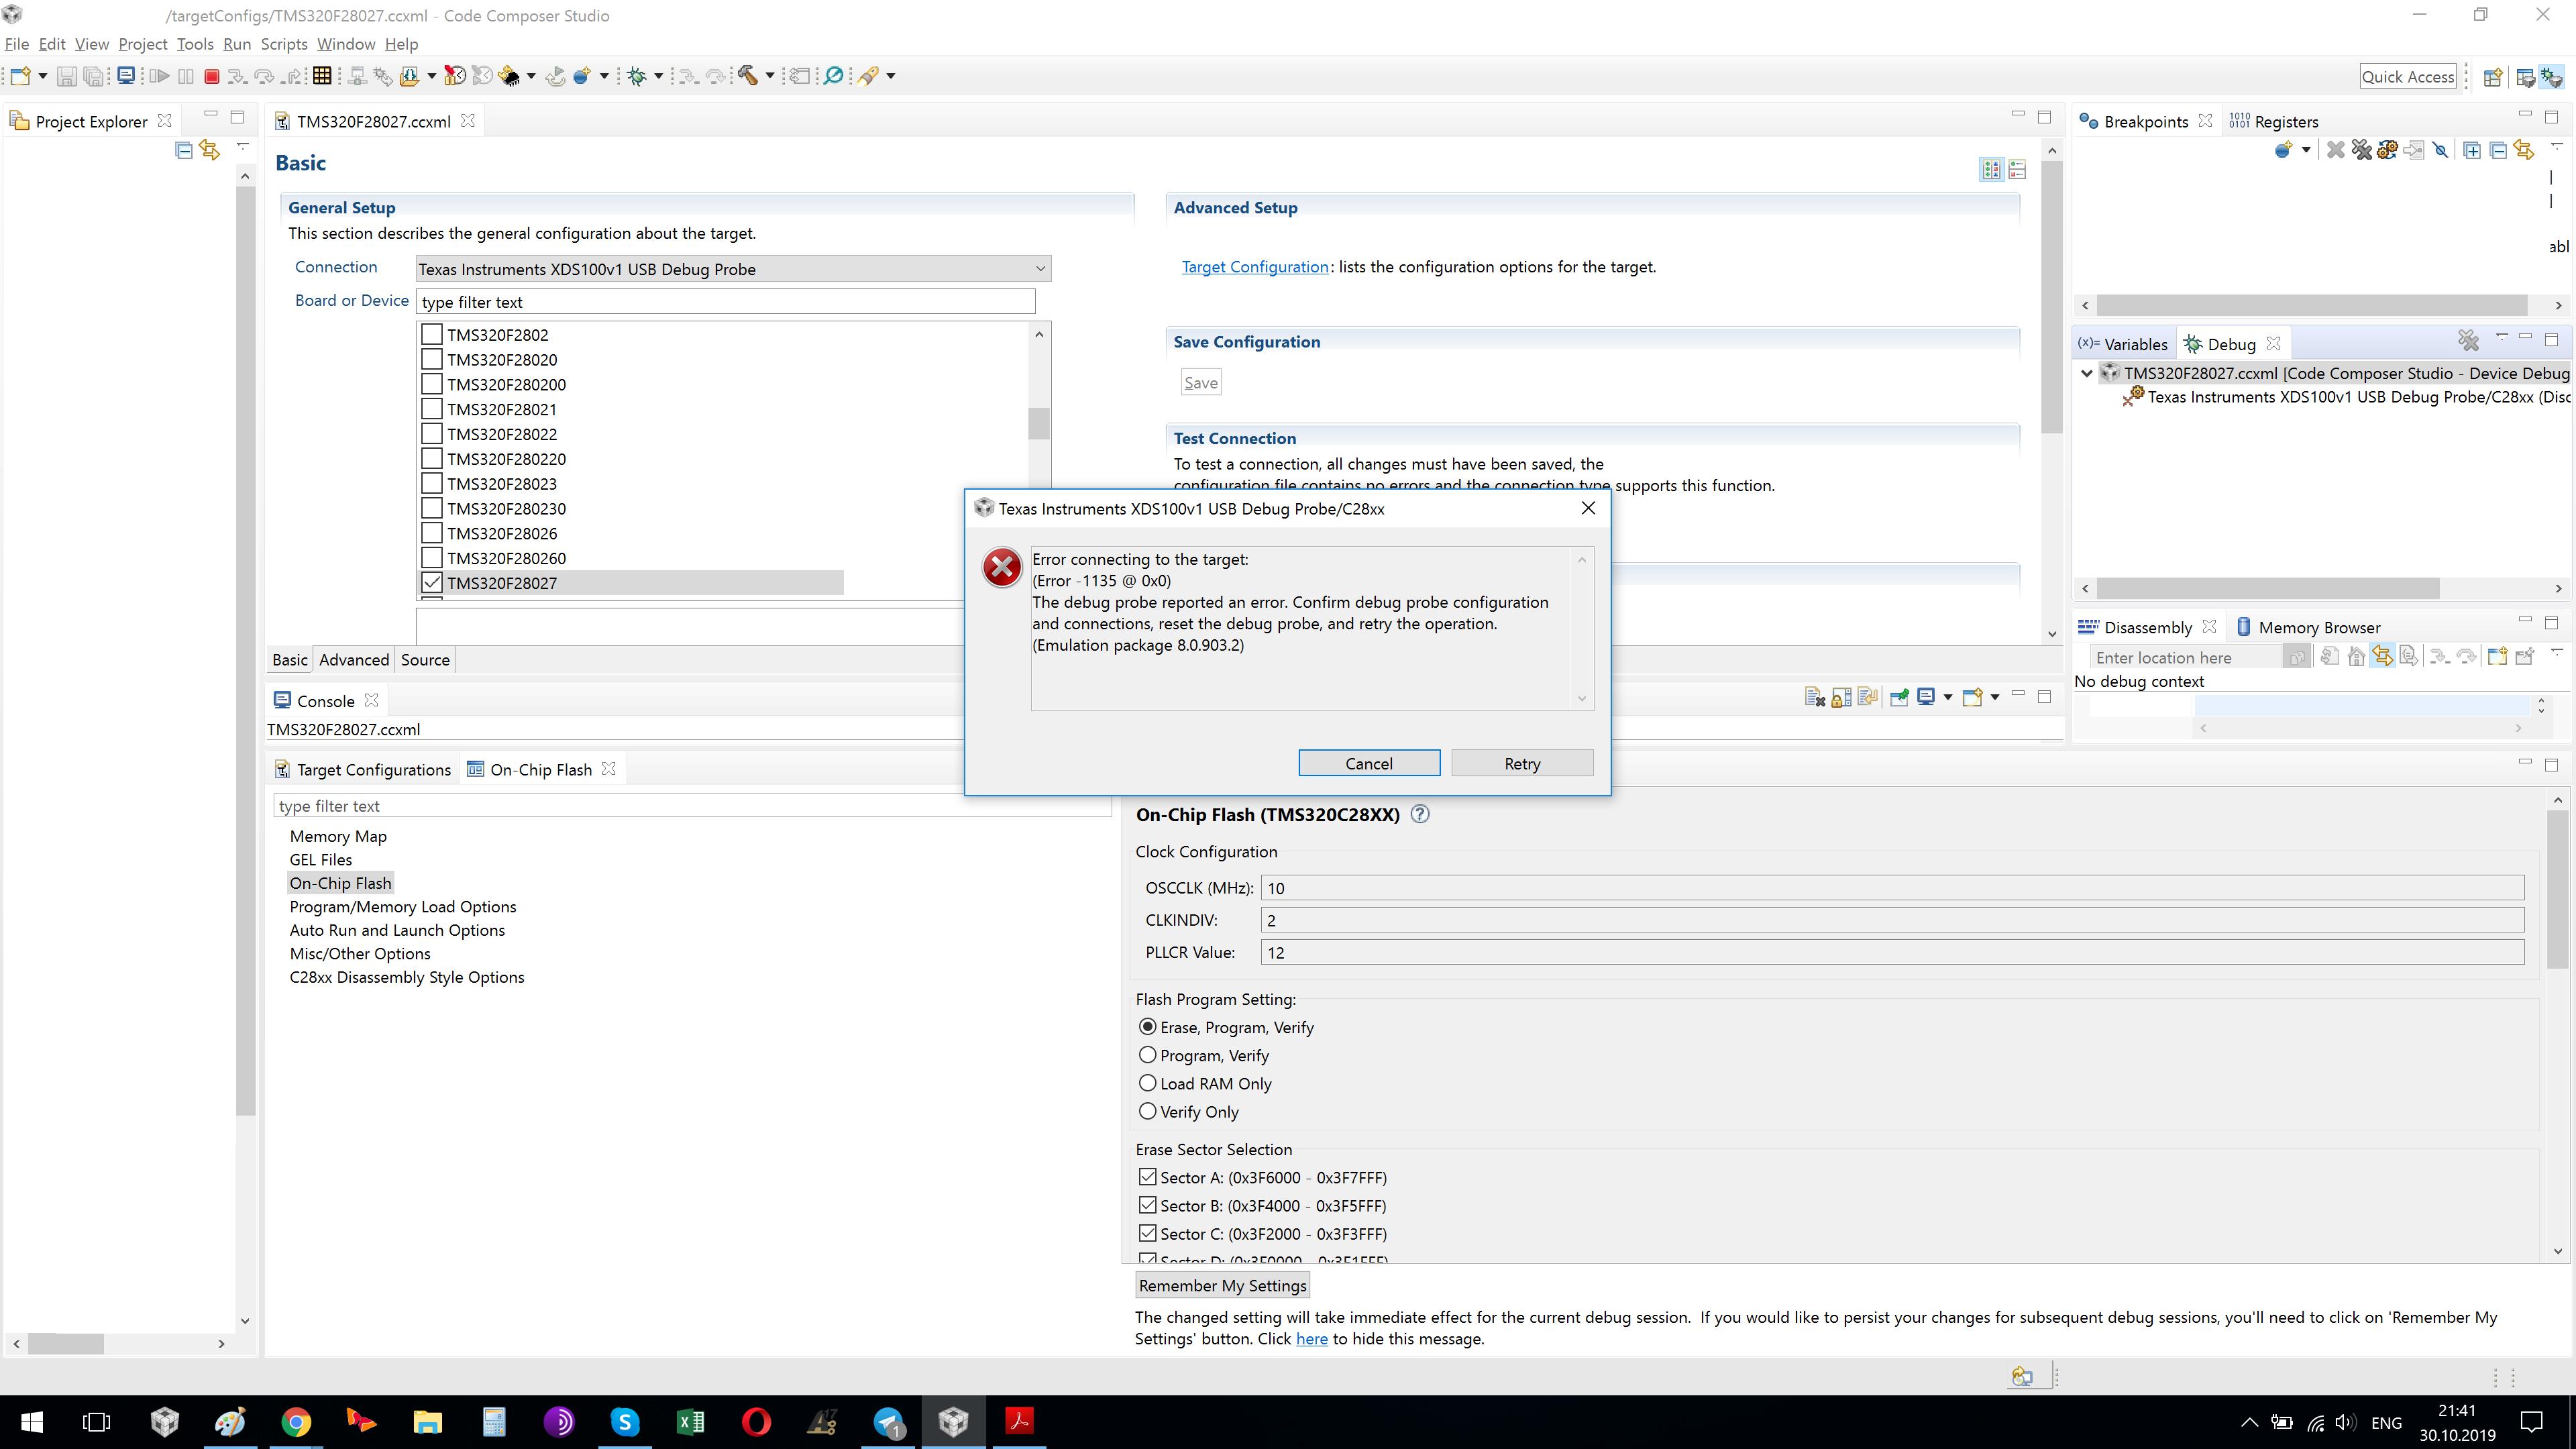Open the File menu
This screenshot has width=2576, height=1449.
coord(17,44)
